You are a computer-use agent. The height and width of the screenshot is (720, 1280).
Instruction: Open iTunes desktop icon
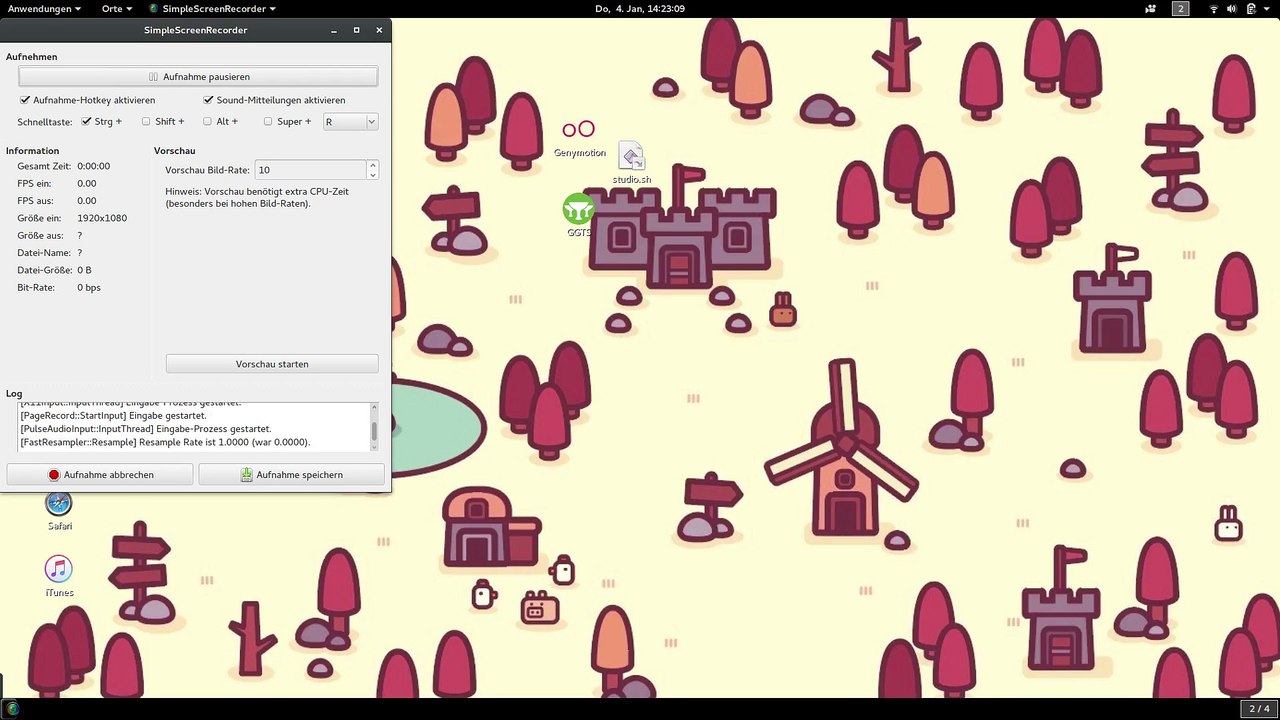pyautogui.click(x=59, y=576)
